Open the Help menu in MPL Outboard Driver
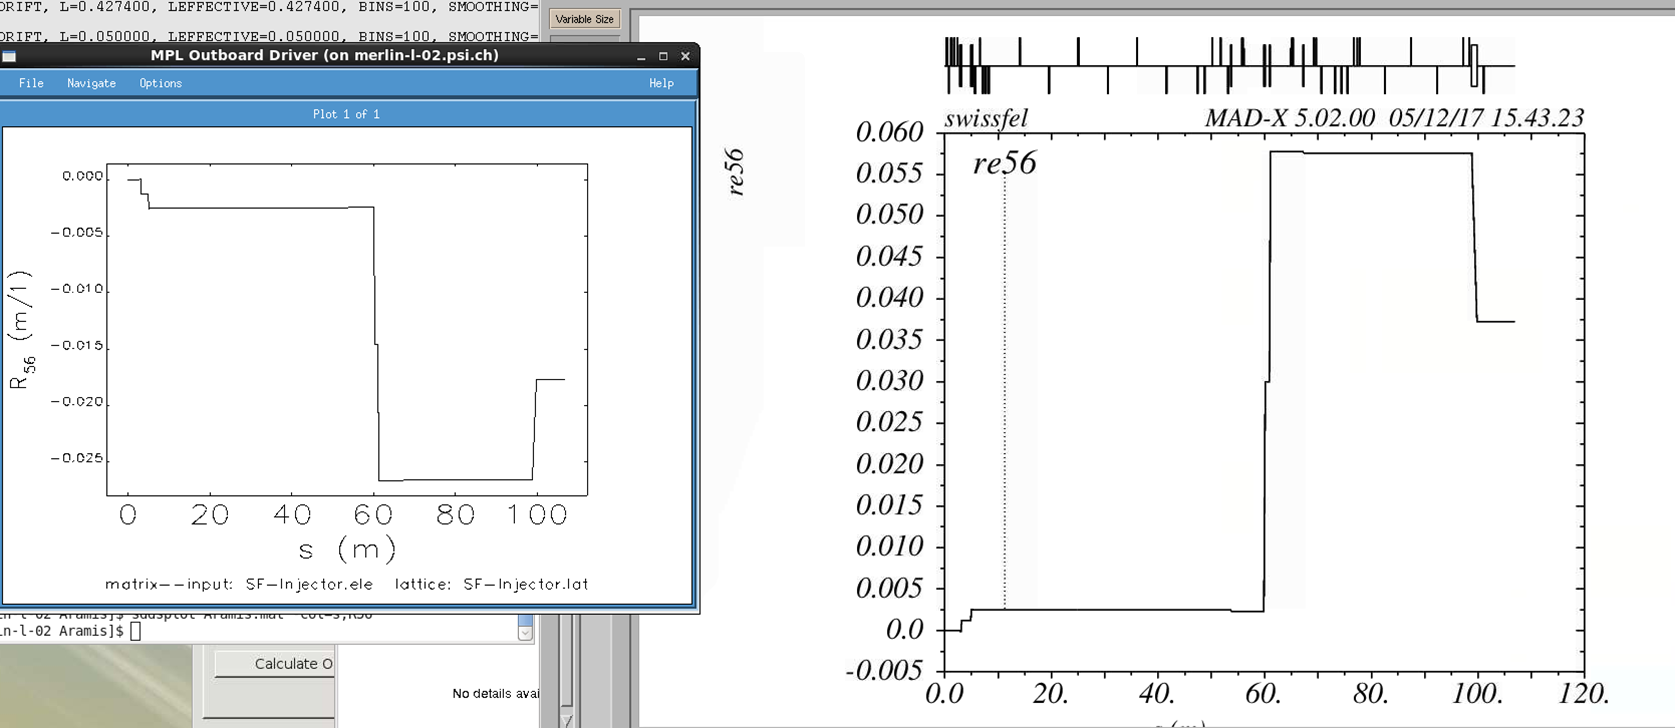Screen dimensions: 1675x728 (661, 83)
